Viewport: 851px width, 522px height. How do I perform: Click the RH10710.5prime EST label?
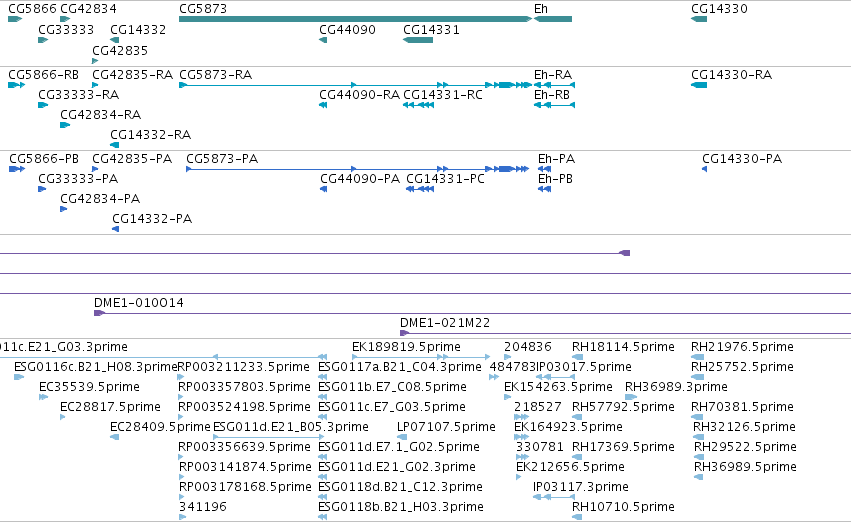(623, 507)
